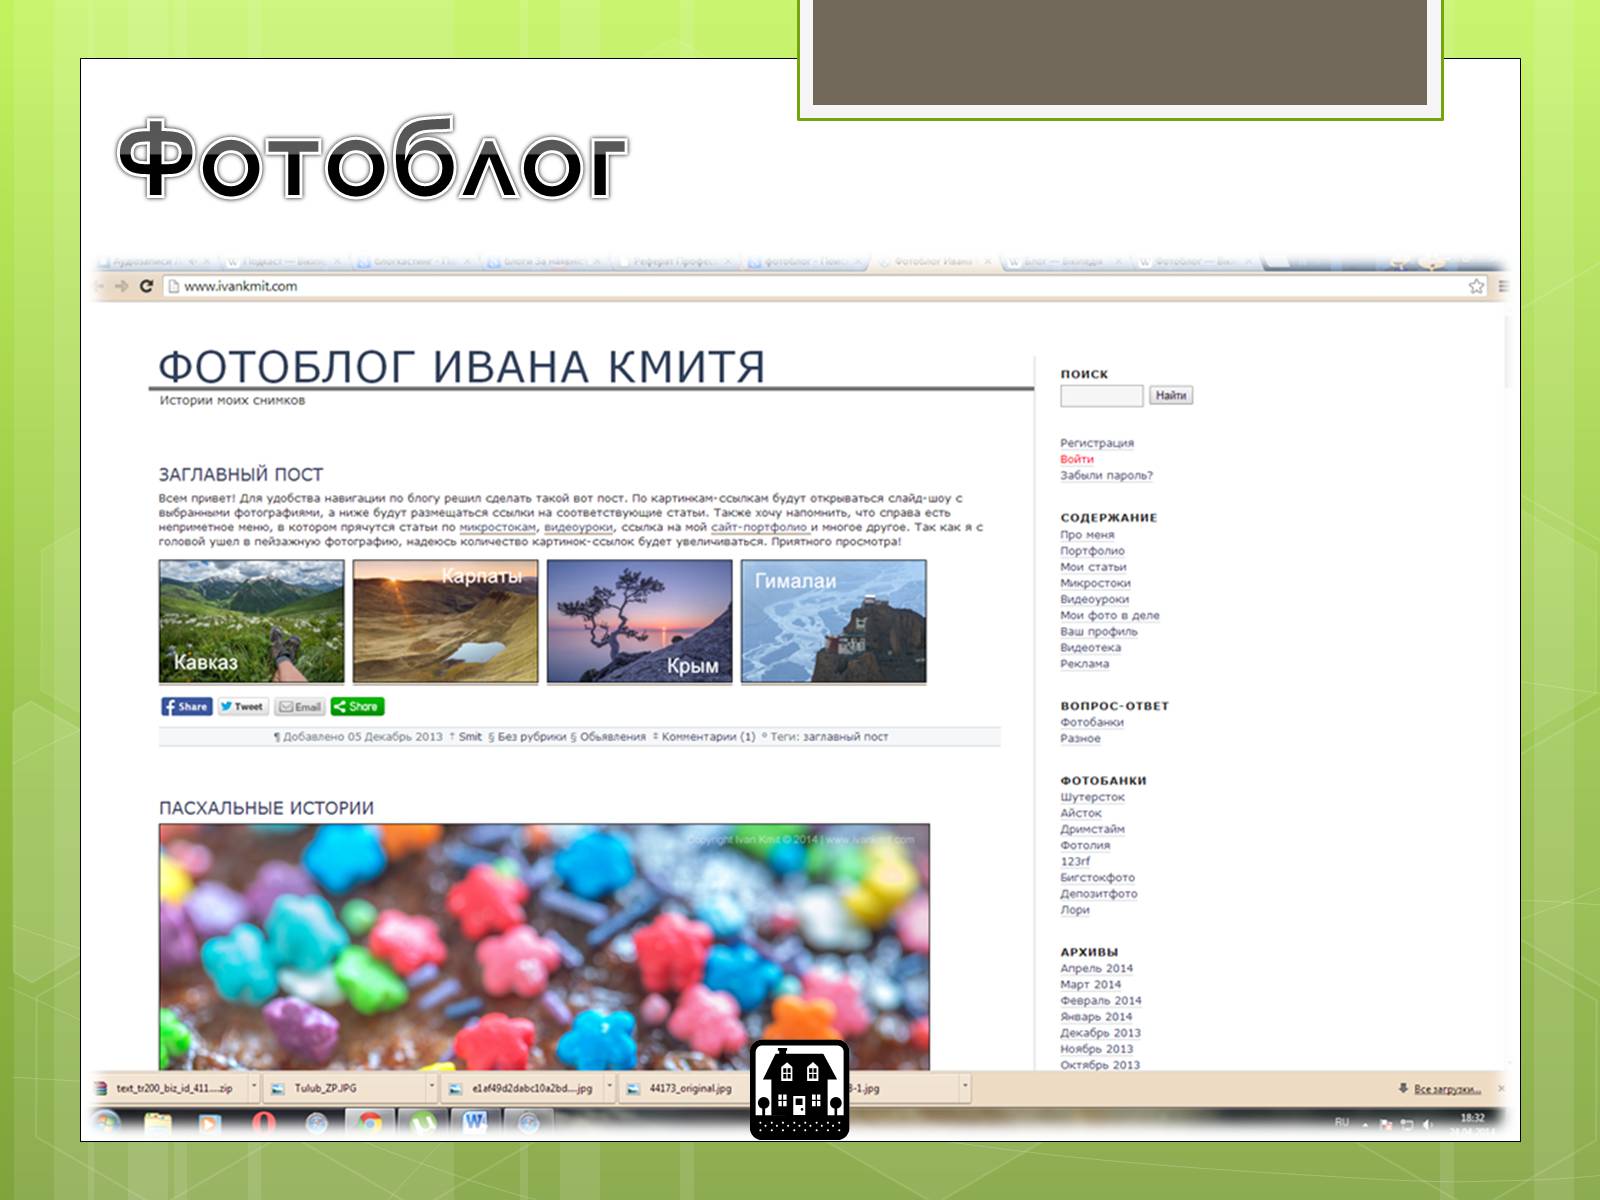
Task: Open Мои статьи in the sidebar
Action: point(1093,567)
